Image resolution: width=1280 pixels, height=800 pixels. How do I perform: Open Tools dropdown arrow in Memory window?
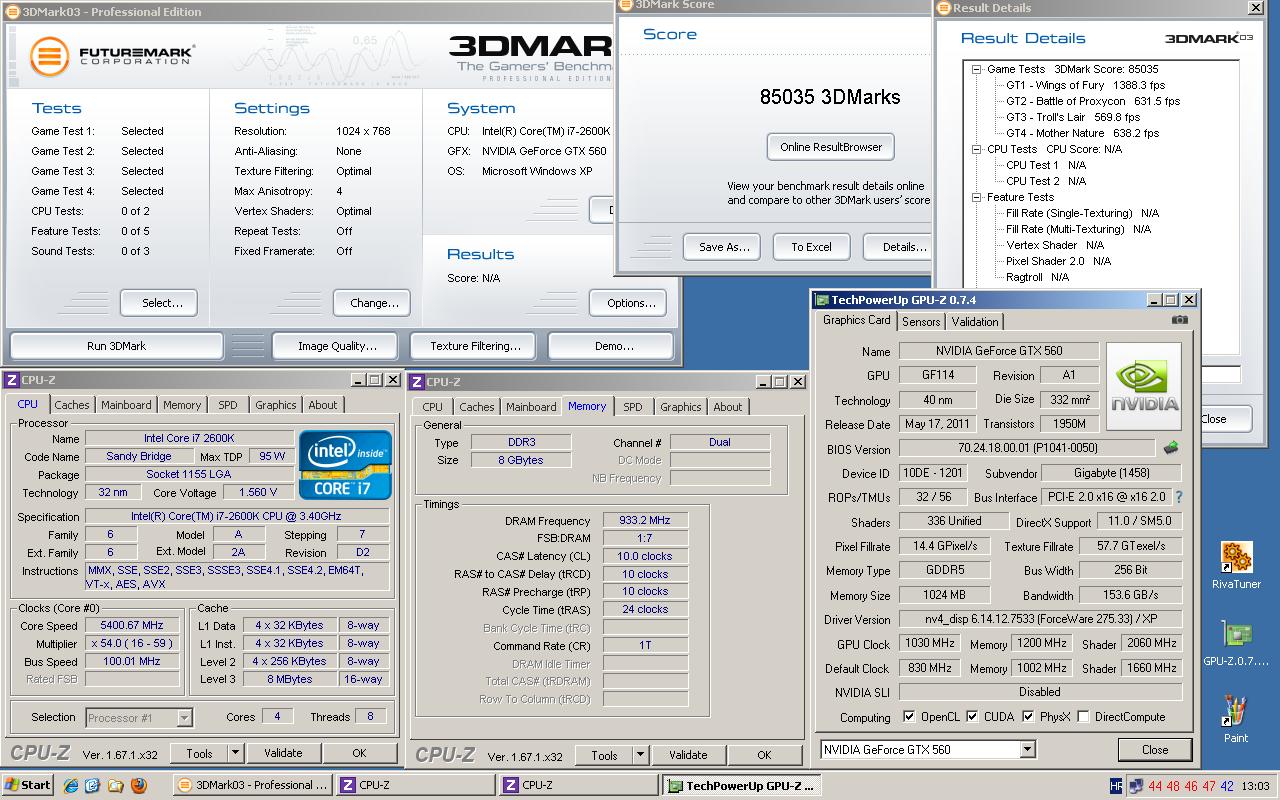pos(641,755)
